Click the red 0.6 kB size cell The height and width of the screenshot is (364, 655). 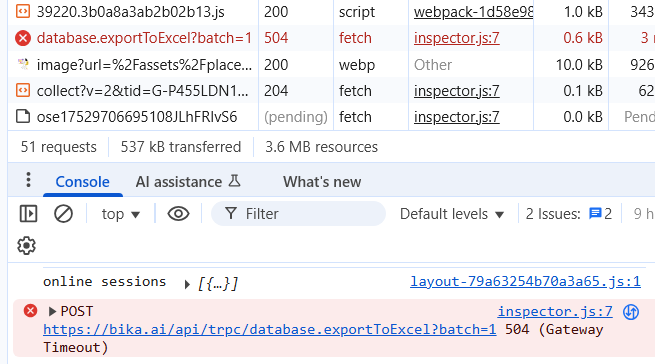click(x=571, y=38)
